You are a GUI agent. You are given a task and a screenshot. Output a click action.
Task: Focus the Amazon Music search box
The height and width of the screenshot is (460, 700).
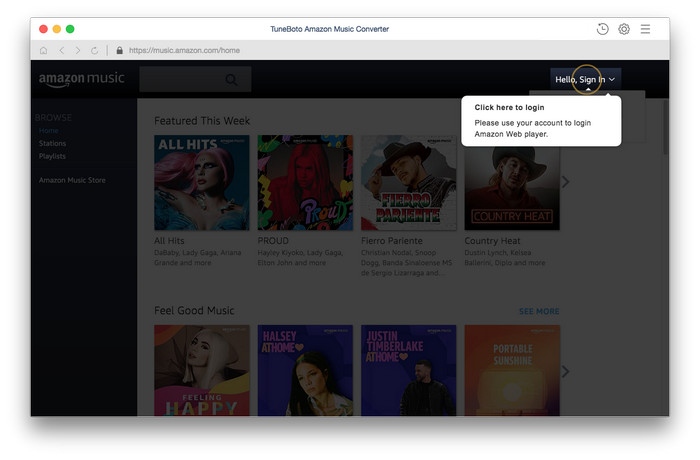[195, 79]
